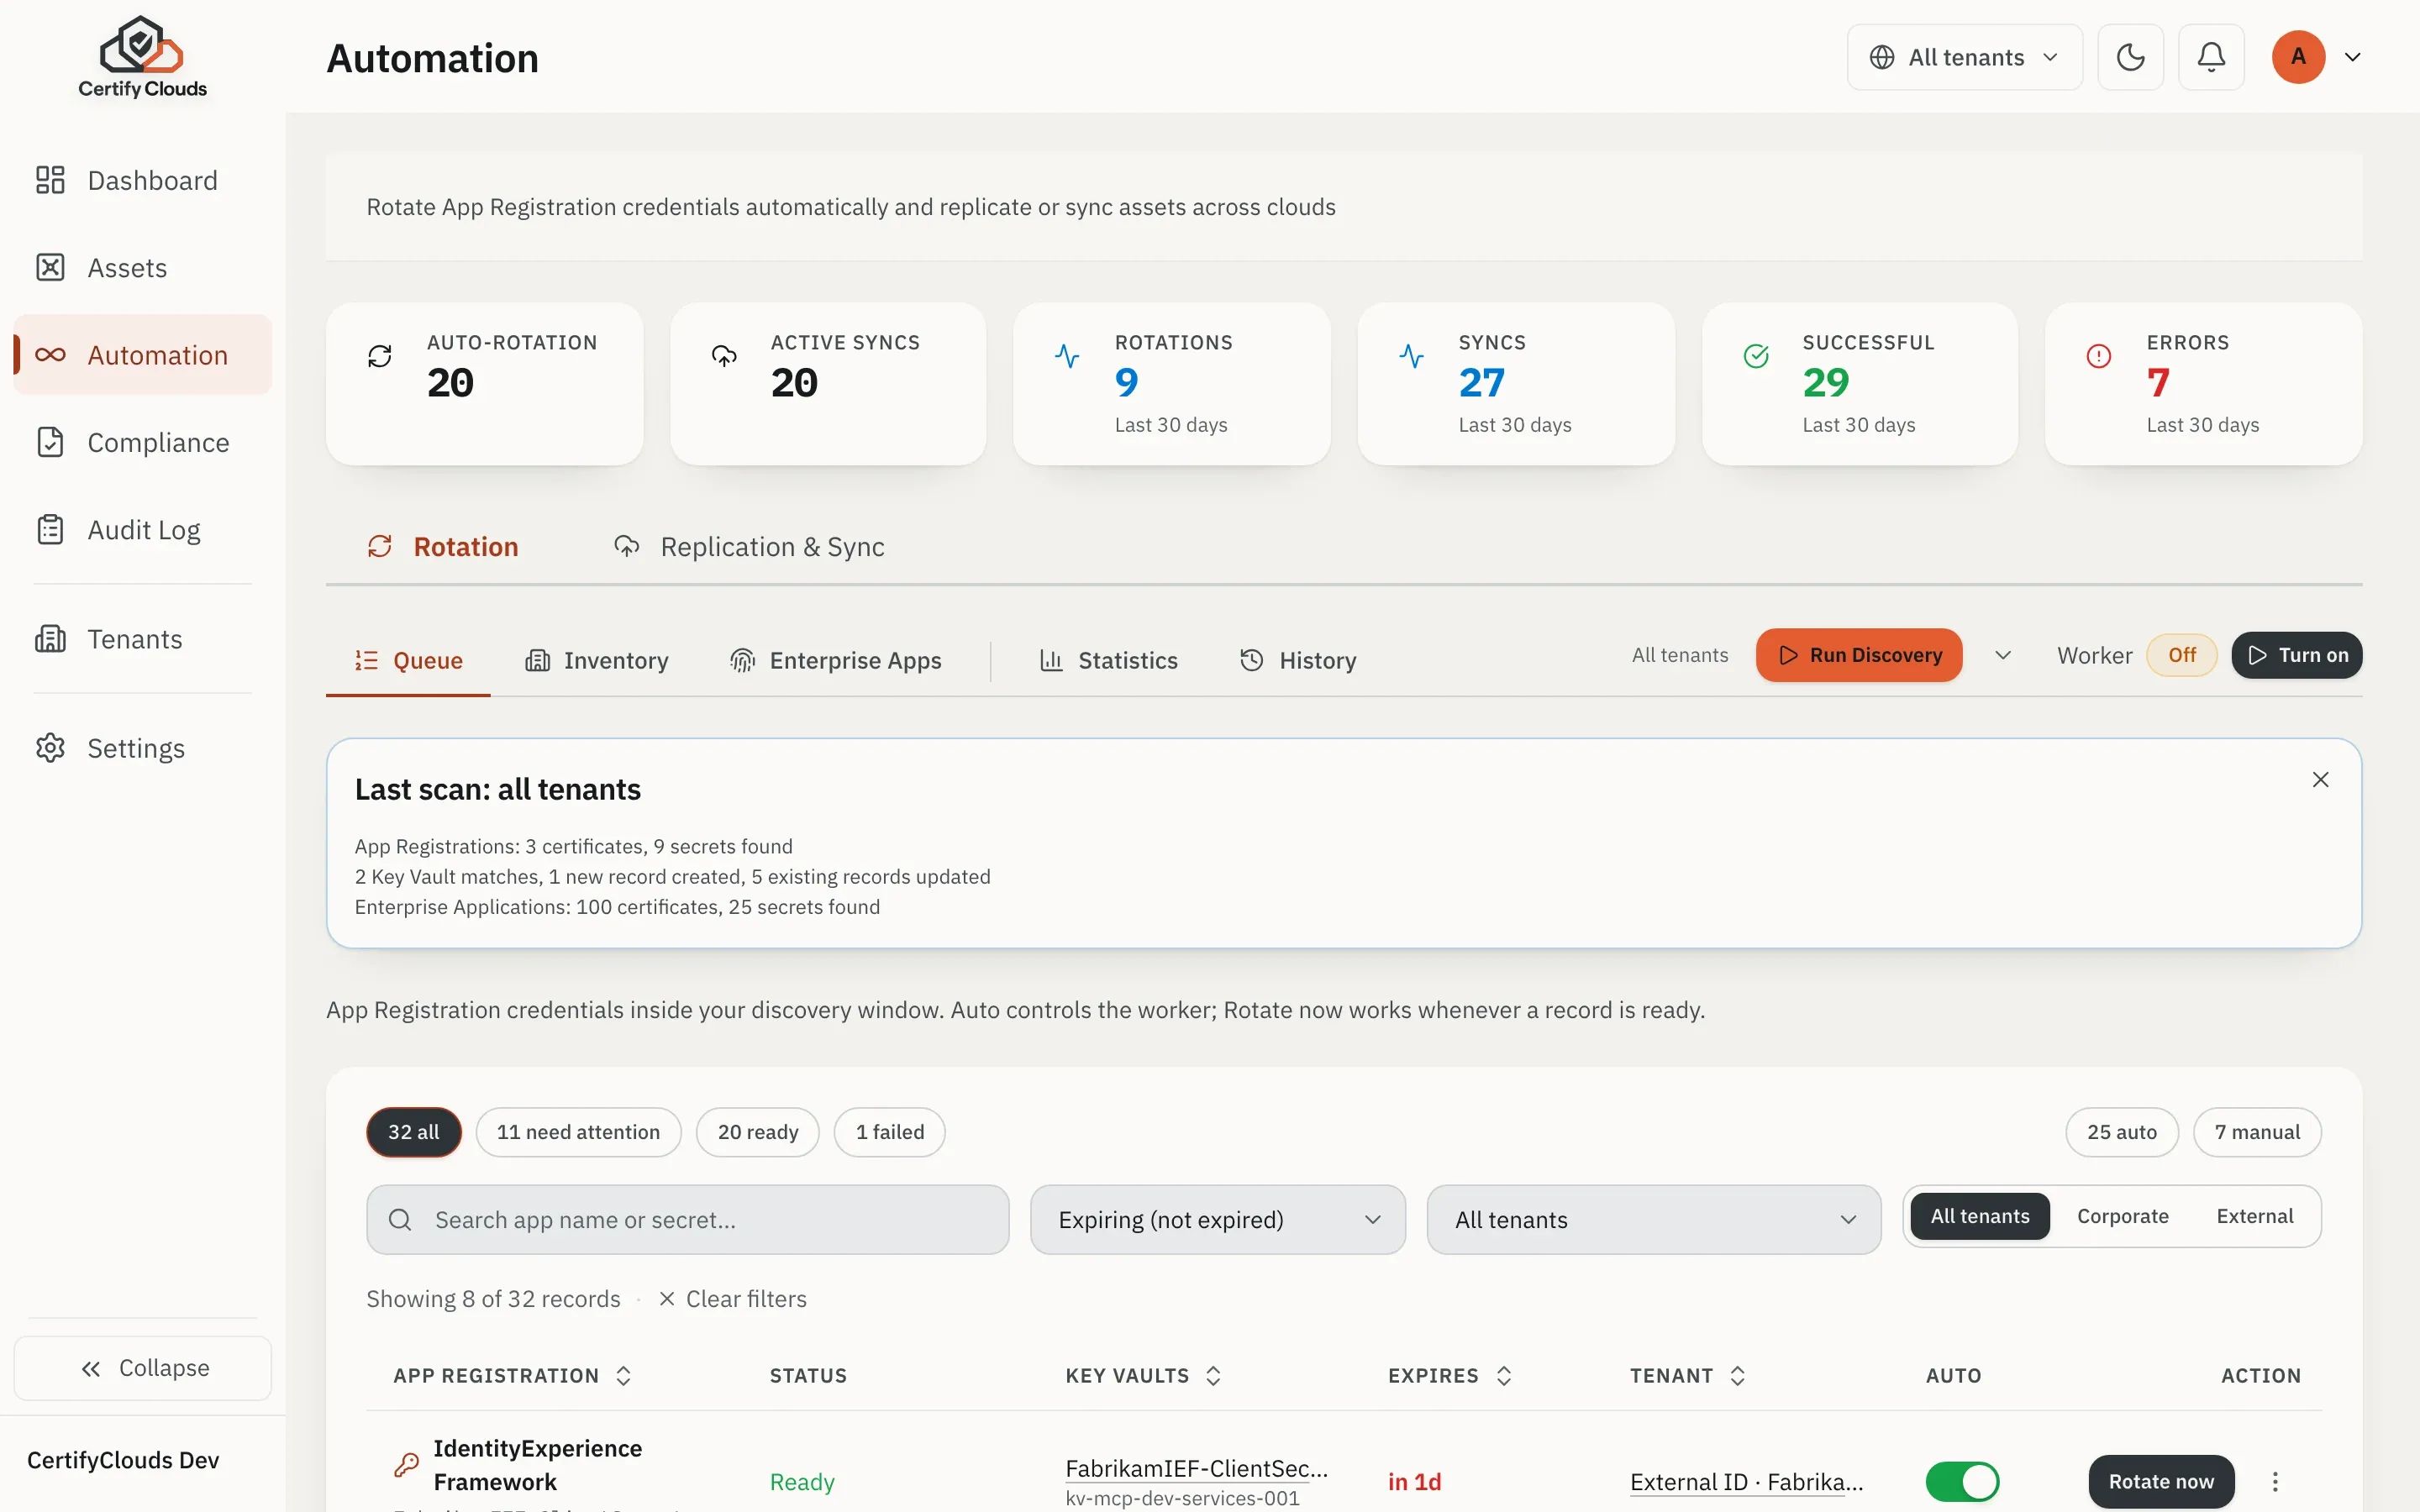Click in the search app name field
The image size is (2420, 1512).
pos(688,1220)
